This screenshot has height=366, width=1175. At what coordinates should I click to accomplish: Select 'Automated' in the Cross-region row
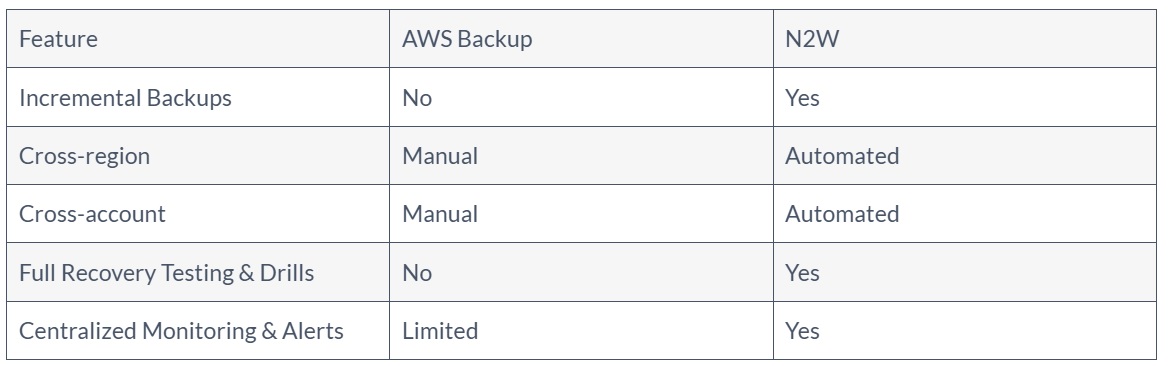[x=842, y=156]
